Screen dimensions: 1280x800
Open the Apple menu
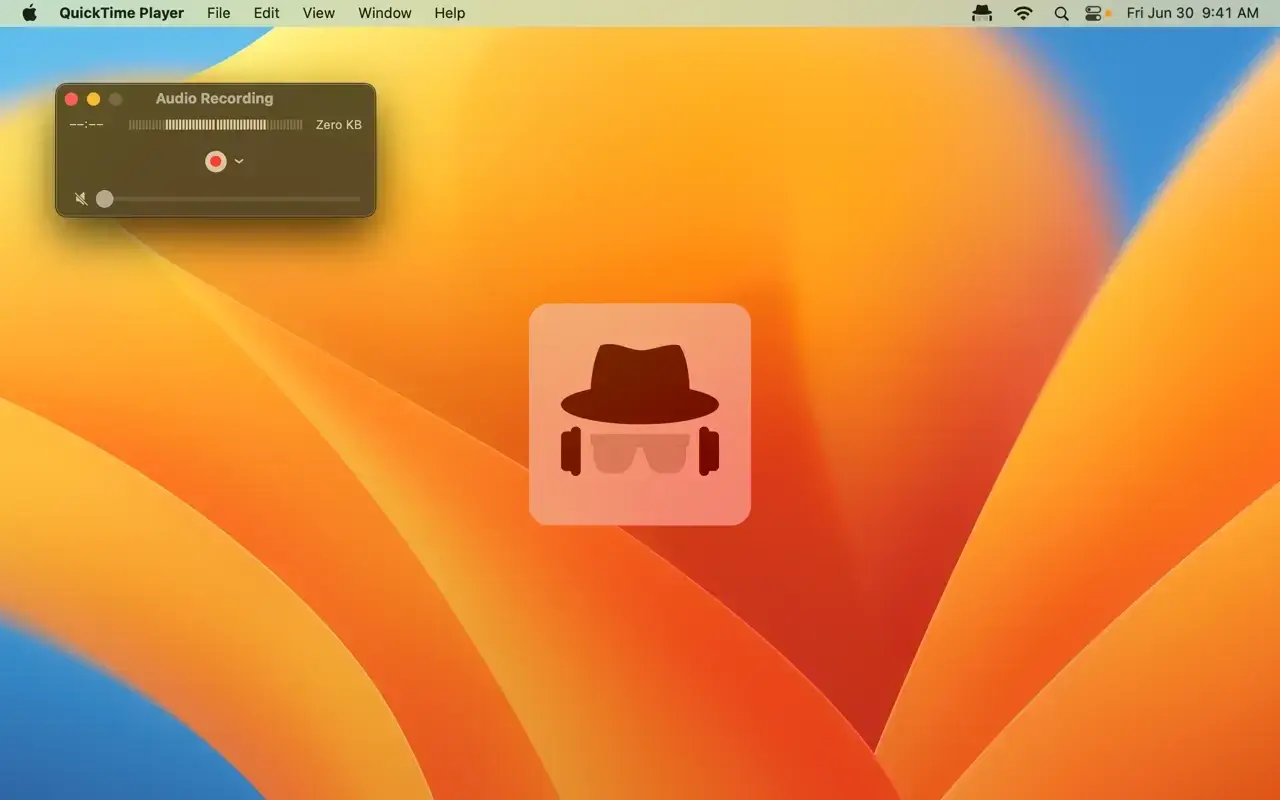[x=29, y=13]
